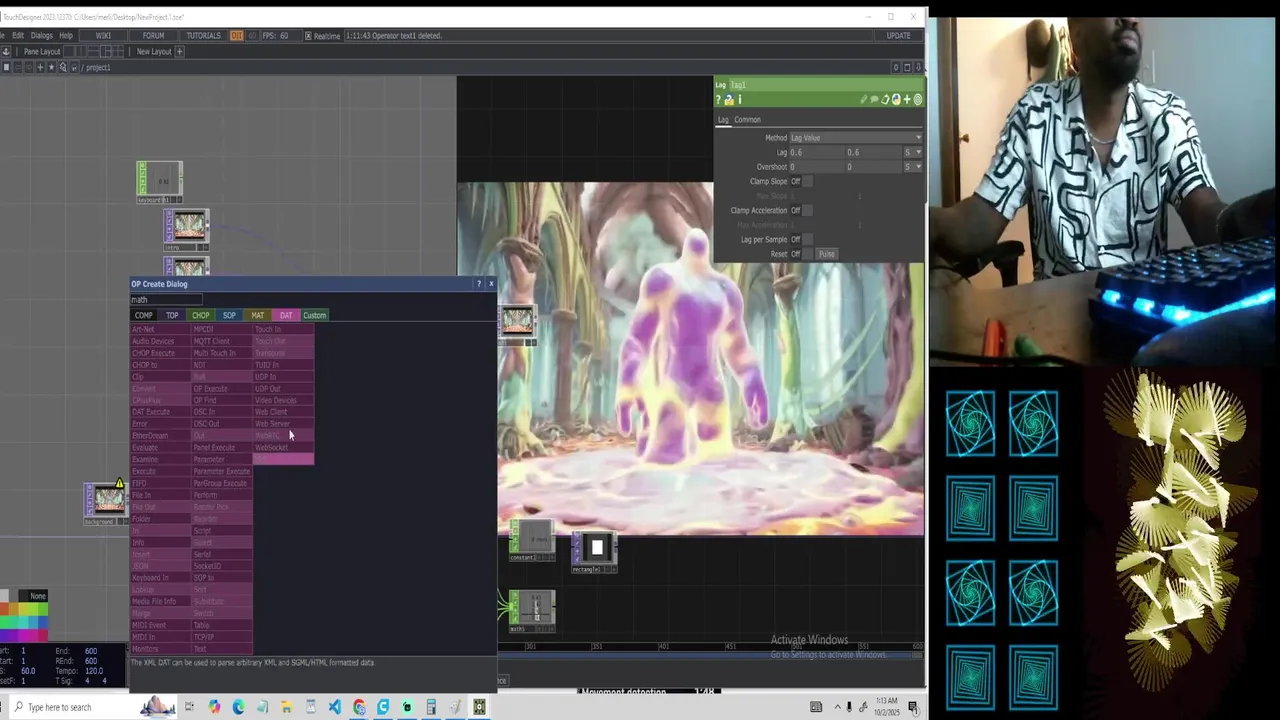Screen dimensions: 1280x720
Task: Click first Lag value field 0.6
Action: tap(818, 152)
